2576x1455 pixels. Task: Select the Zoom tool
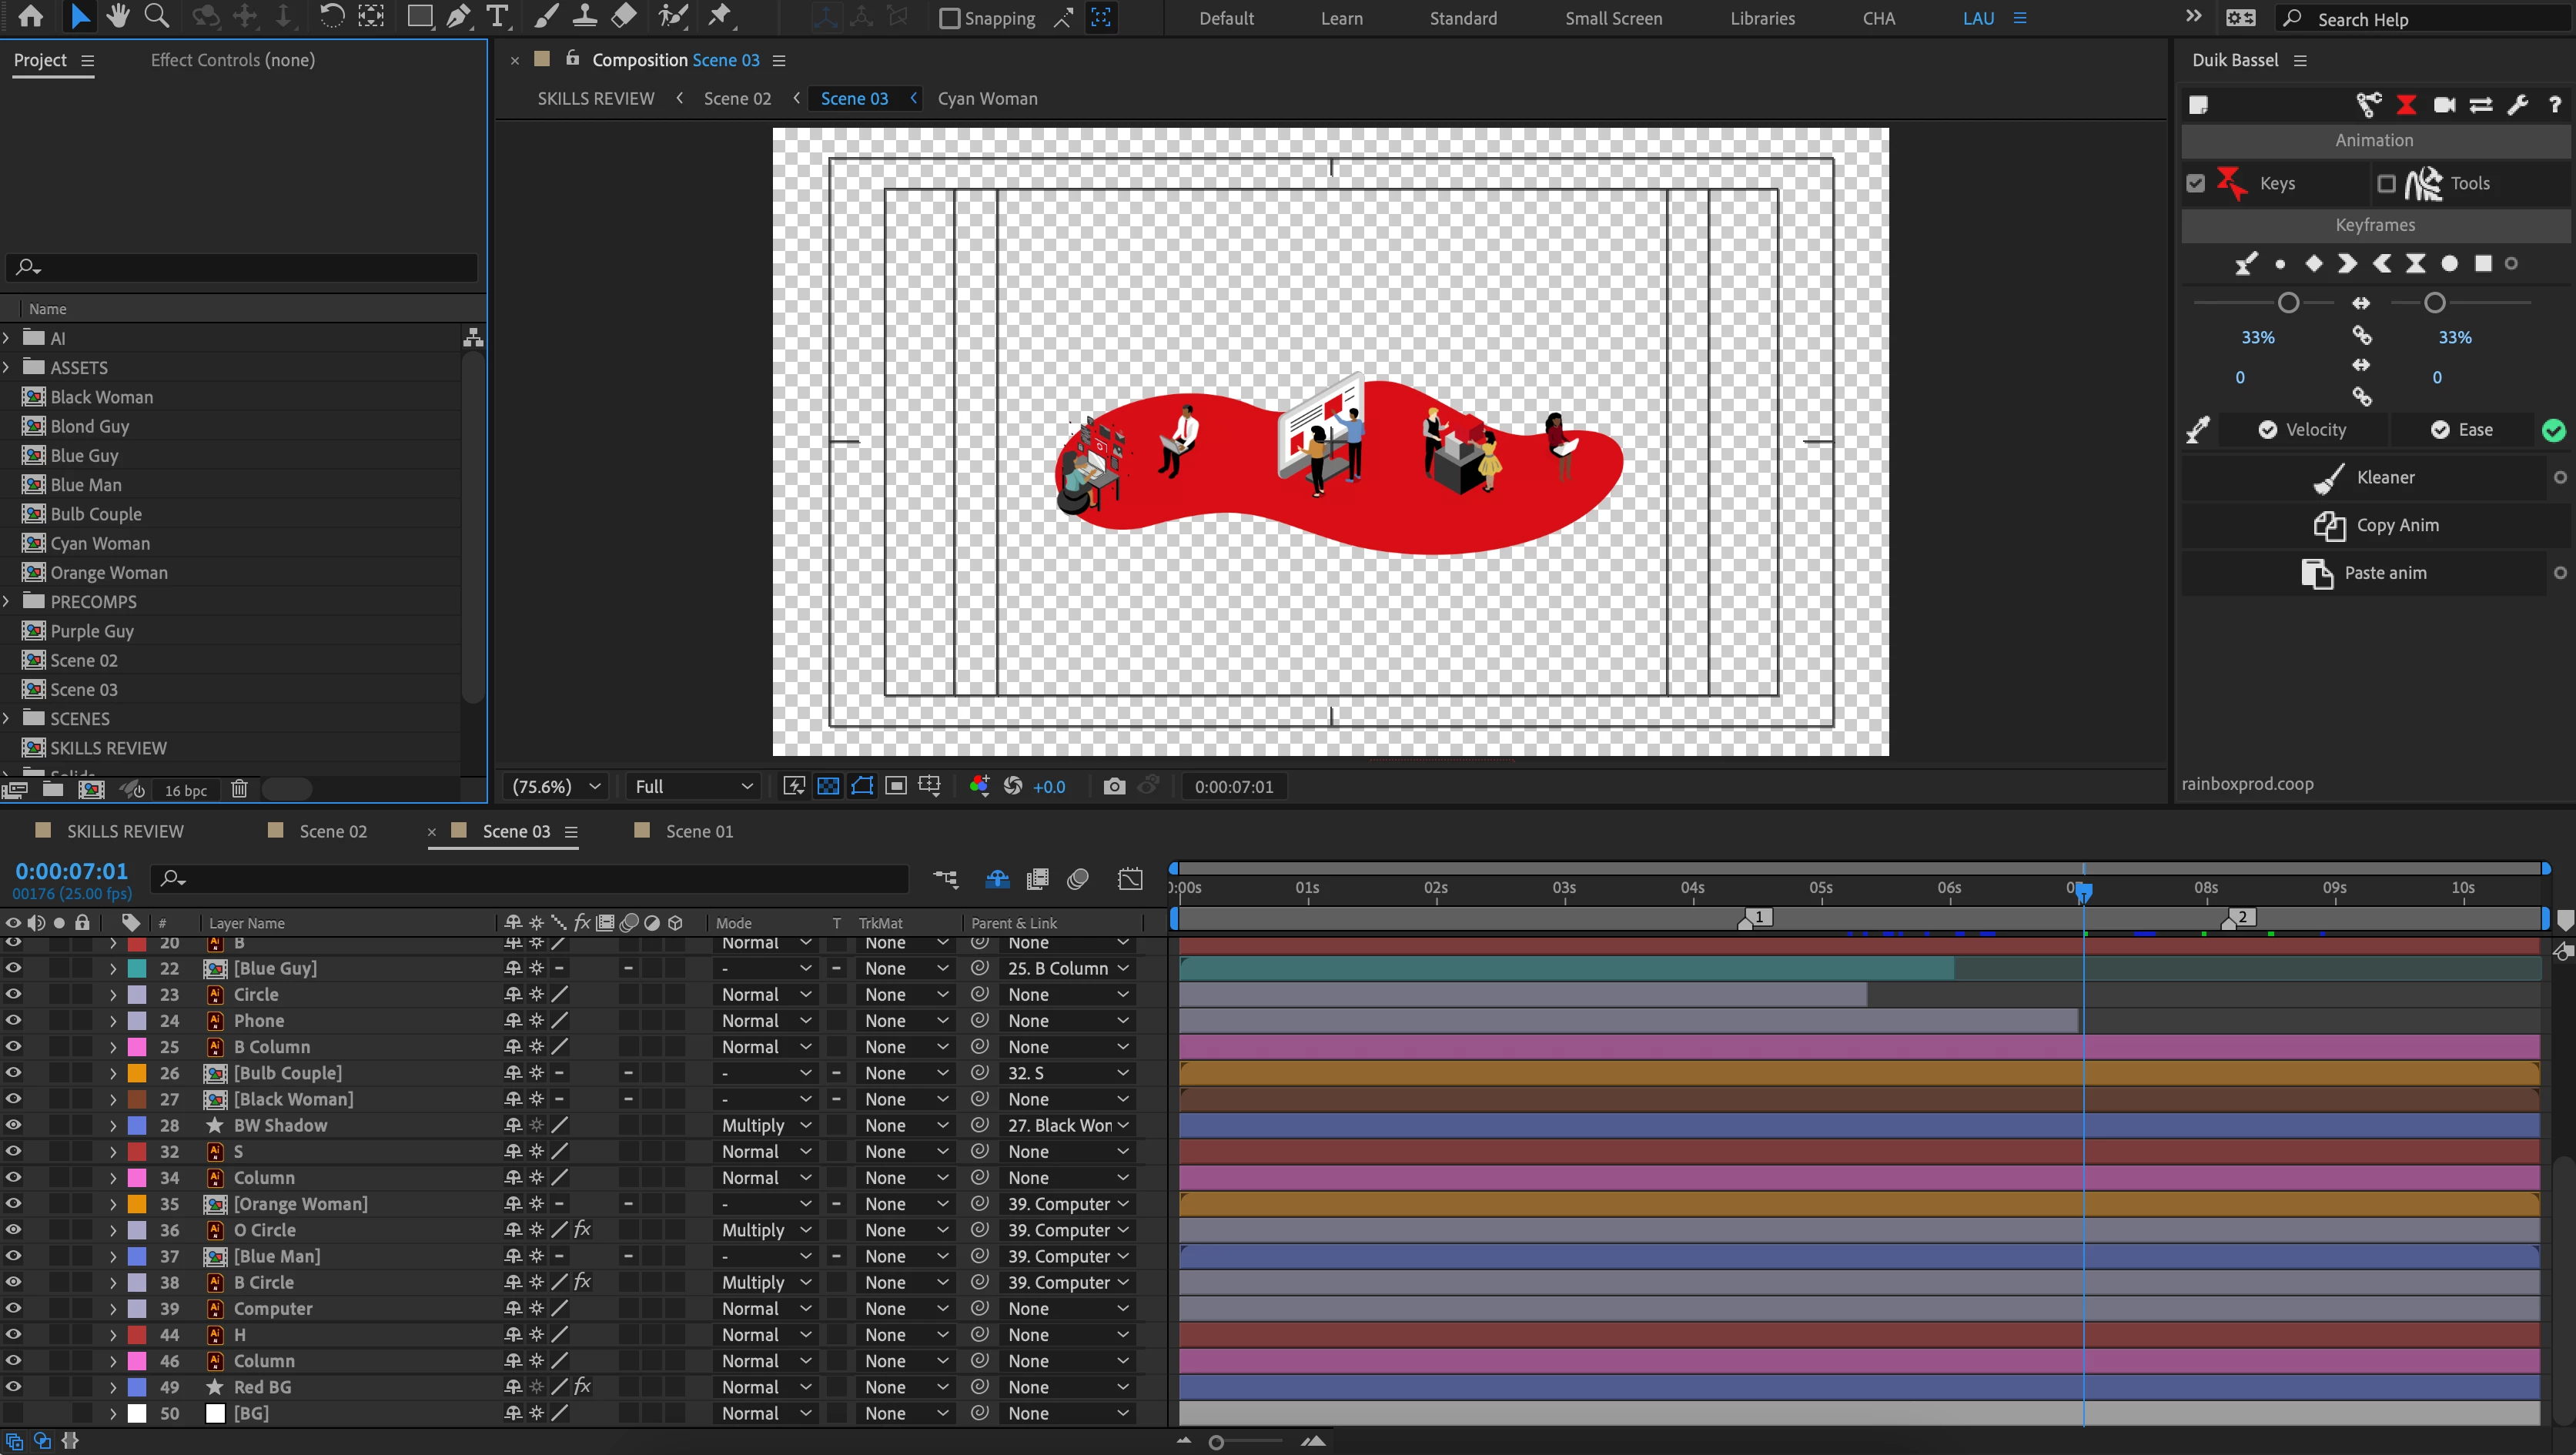point(156,17)
